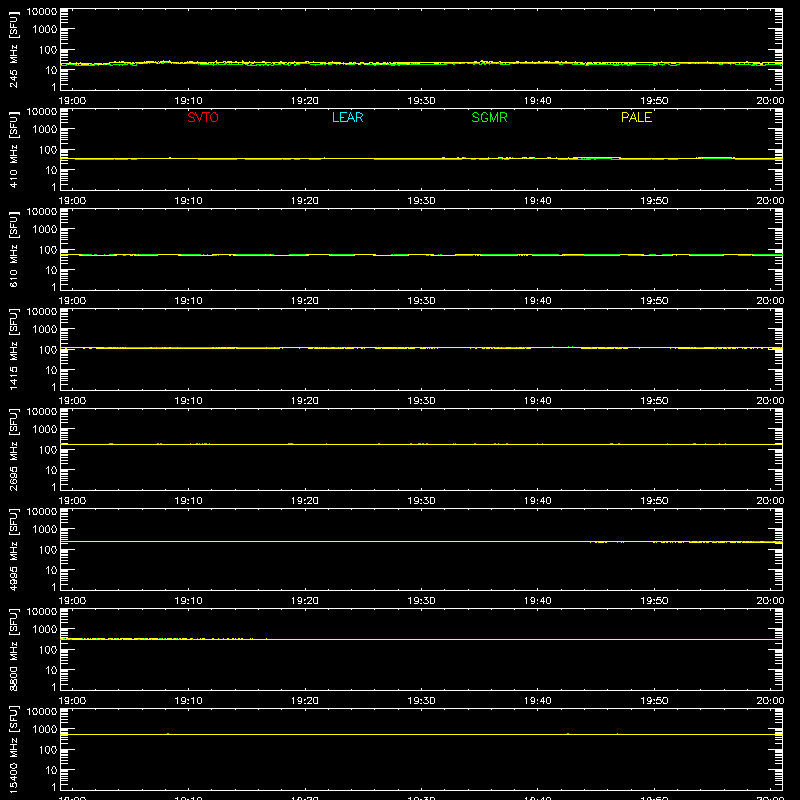Image resolution: width=800 pixels, height=800 pixels.
Task: Select the 245 MHz [SFU] axis title
Action: coord(14,49)
